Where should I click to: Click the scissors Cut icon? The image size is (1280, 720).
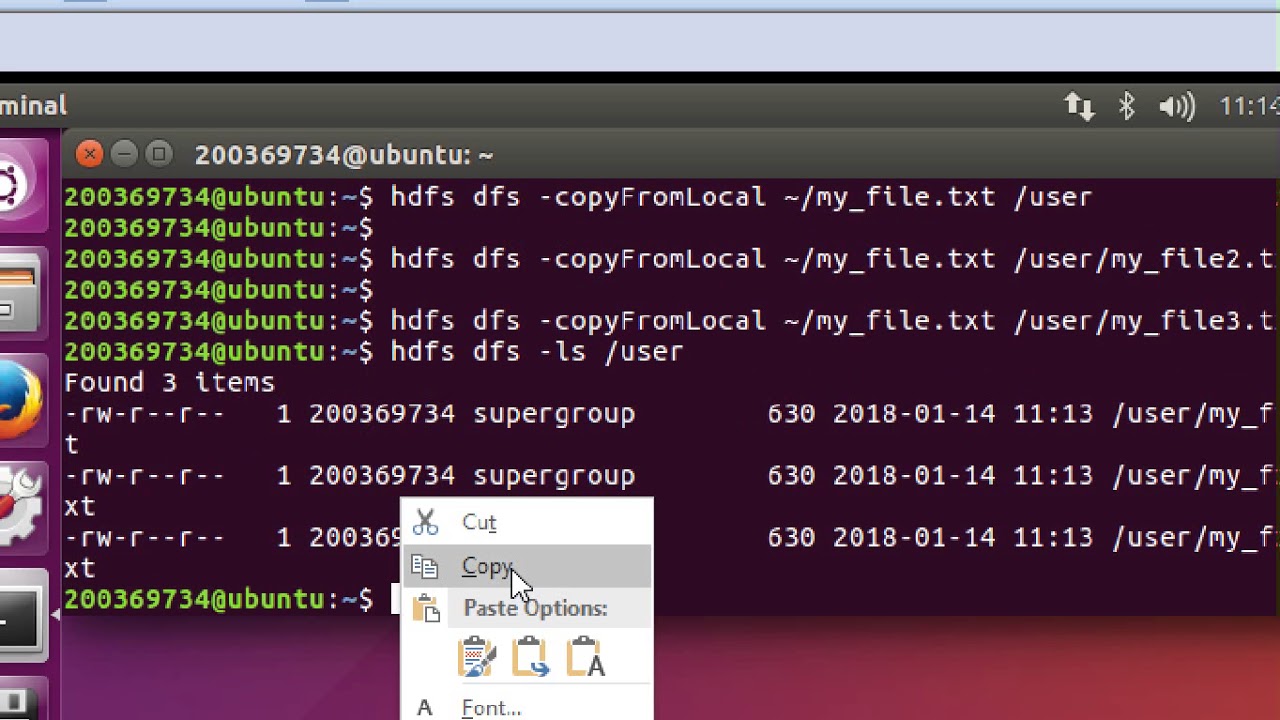point(425,522)
